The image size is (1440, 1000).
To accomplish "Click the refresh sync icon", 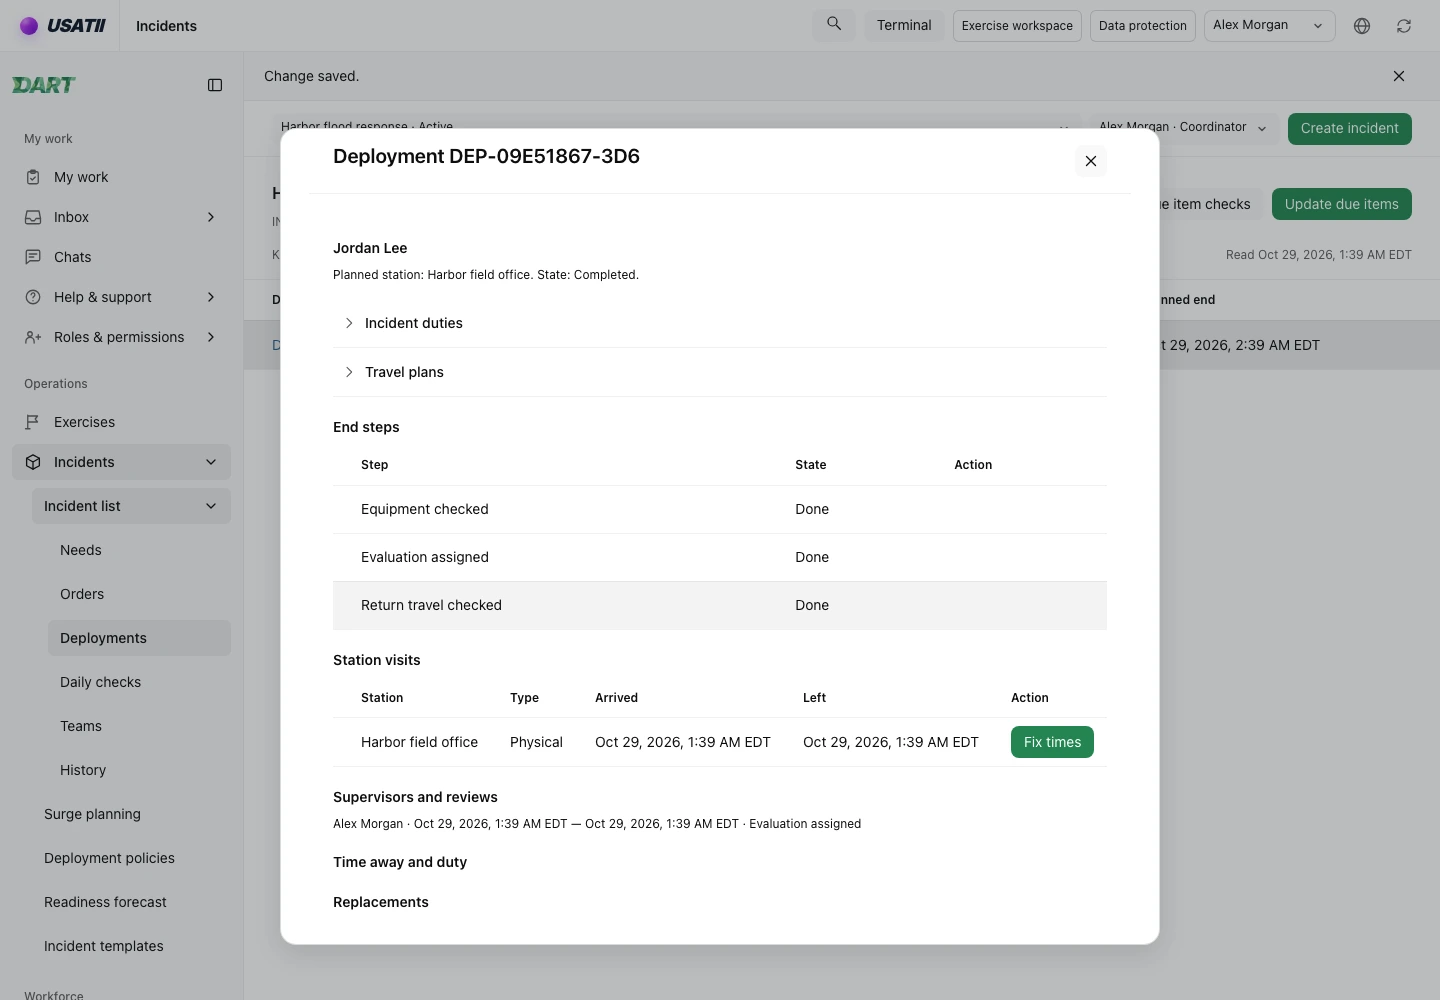I will (x=1404, y=26).
